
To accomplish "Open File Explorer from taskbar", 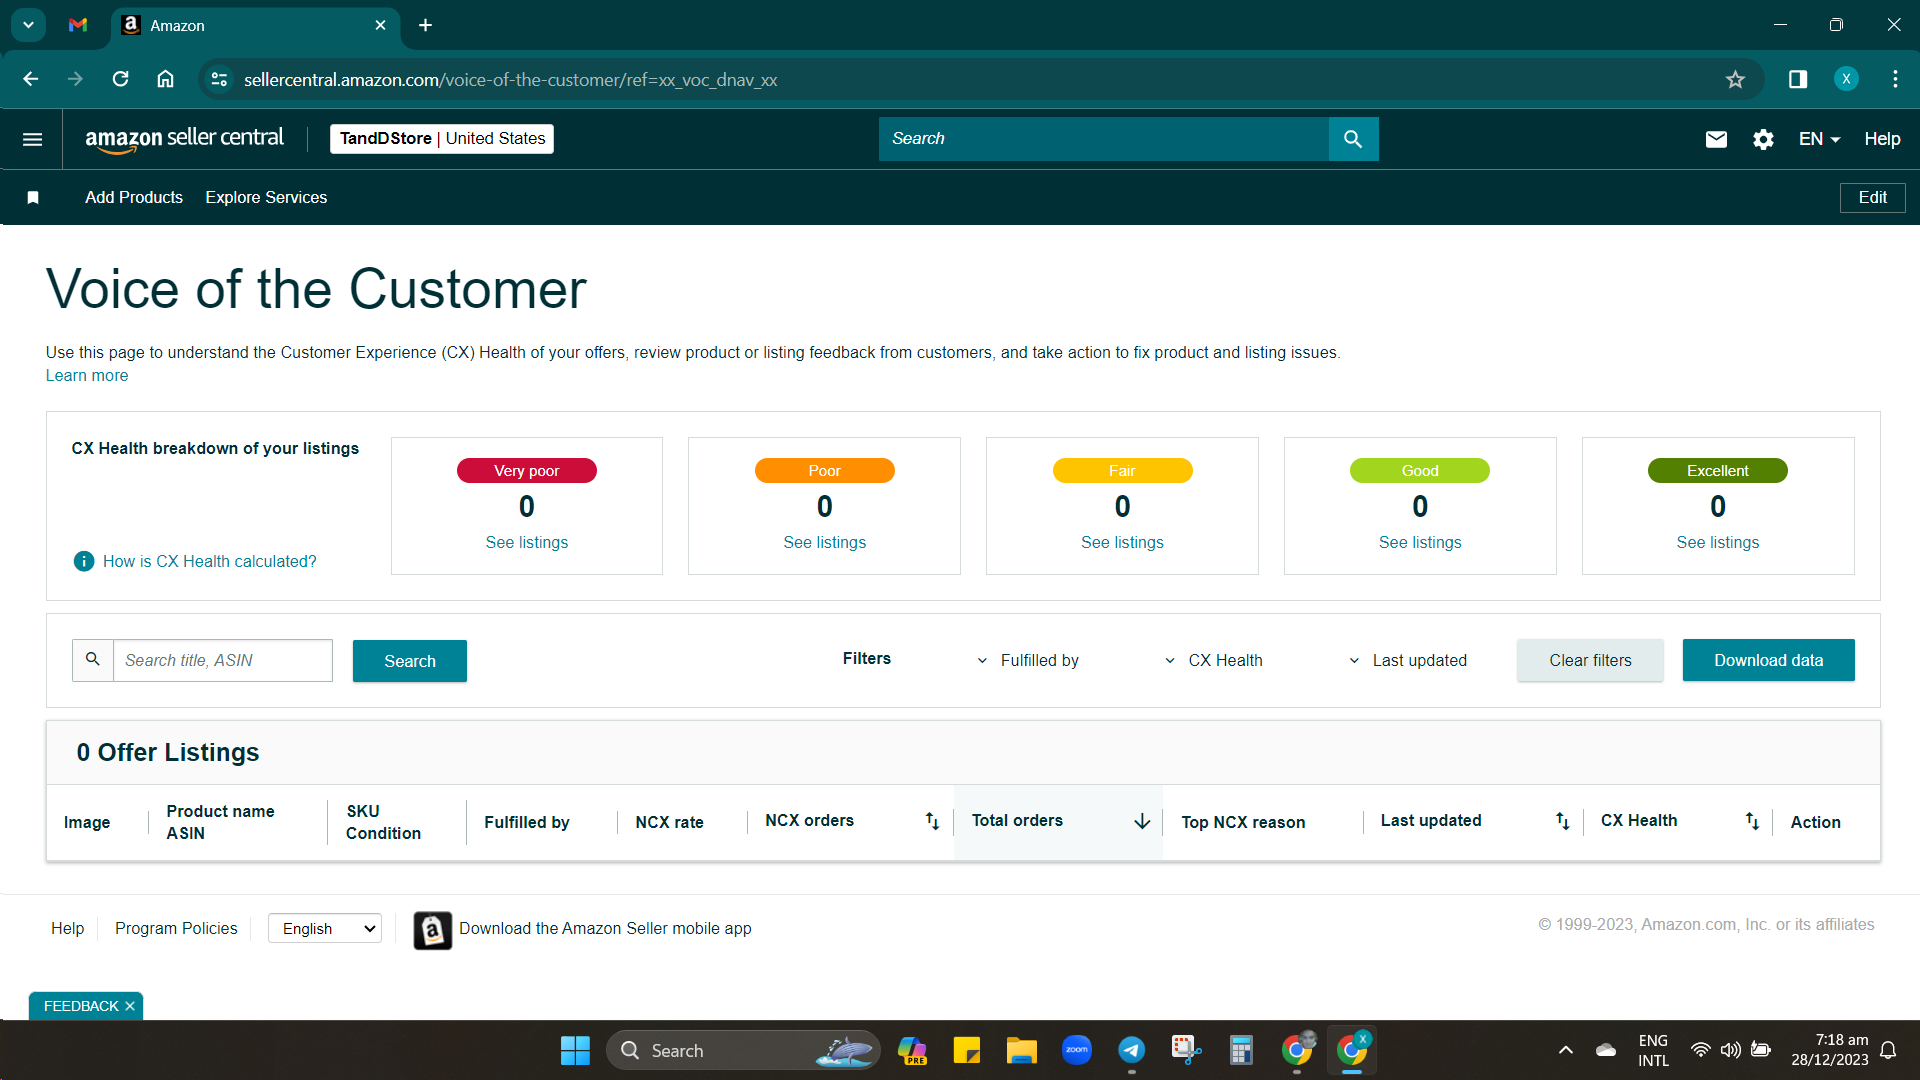I will (1021, 1051).
